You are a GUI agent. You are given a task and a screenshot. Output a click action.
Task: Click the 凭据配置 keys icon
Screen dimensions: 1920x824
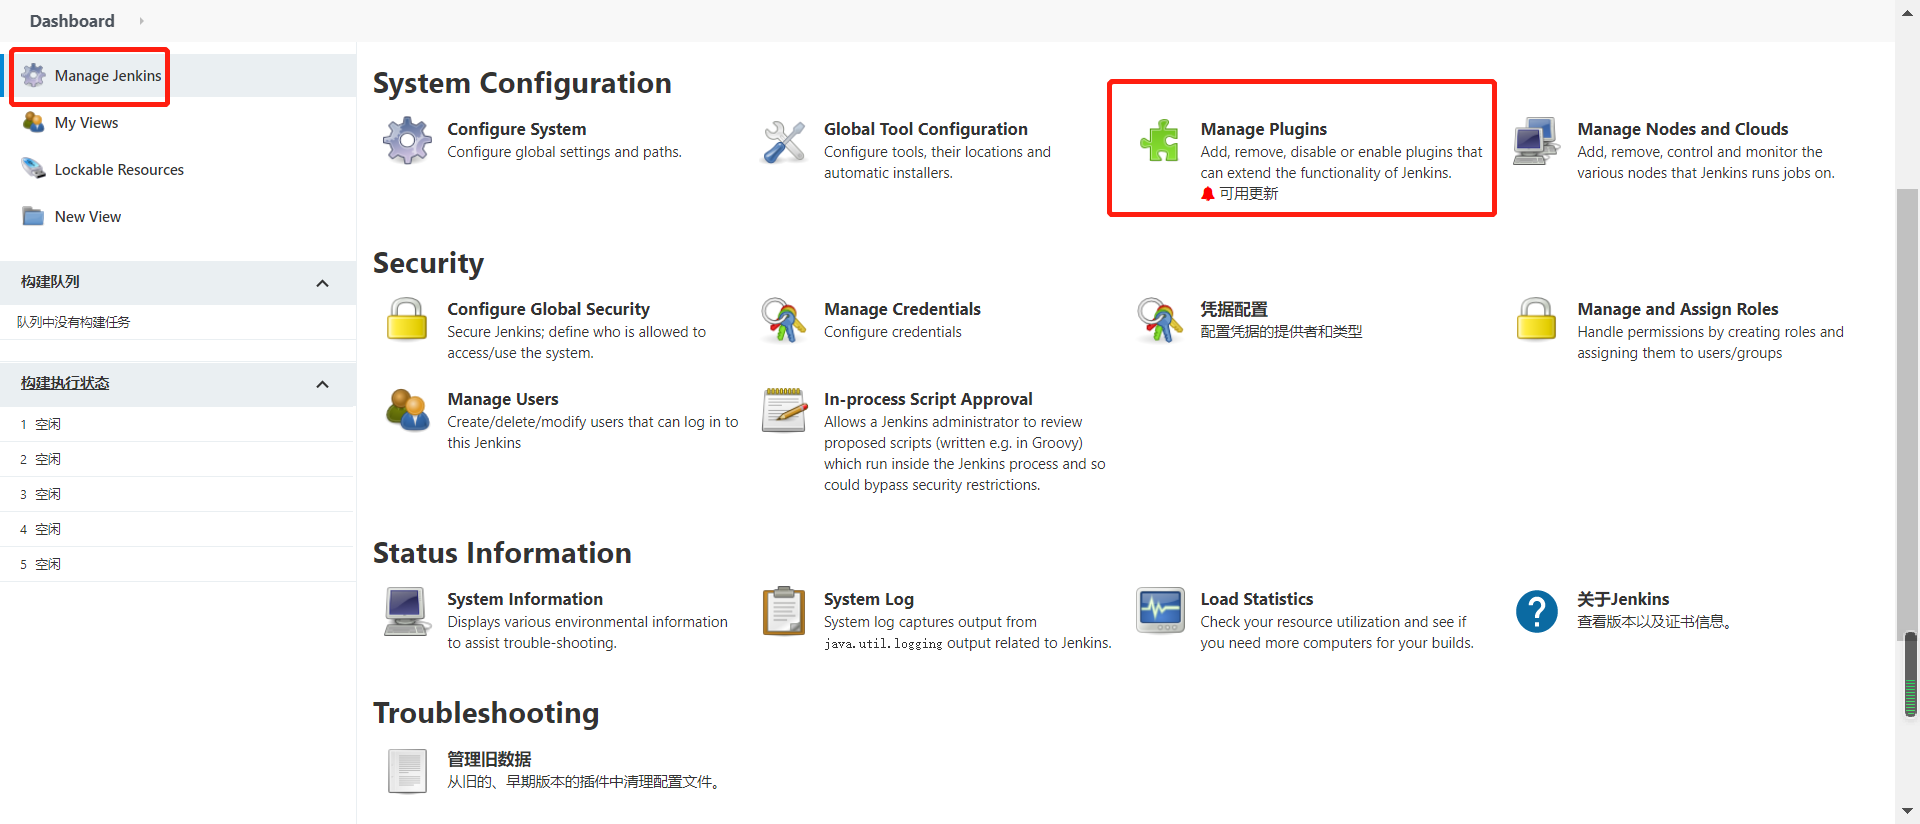point(1160,320)
